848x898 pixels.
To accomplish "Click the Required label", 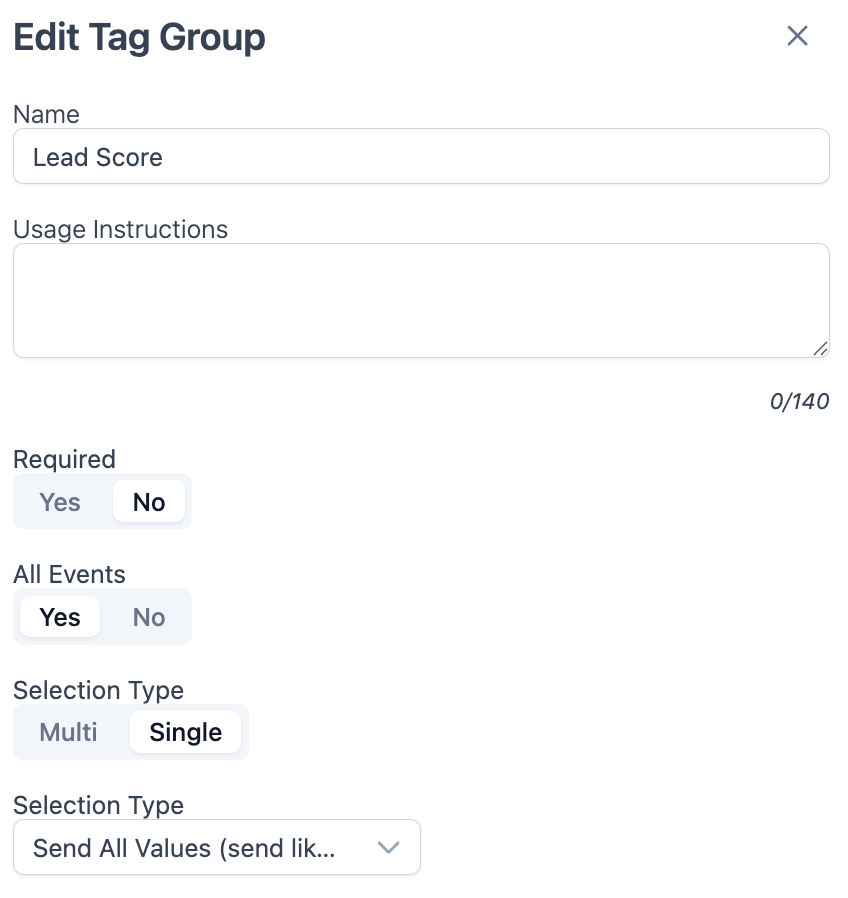I will pyautogui.click(x=64, y=459).
